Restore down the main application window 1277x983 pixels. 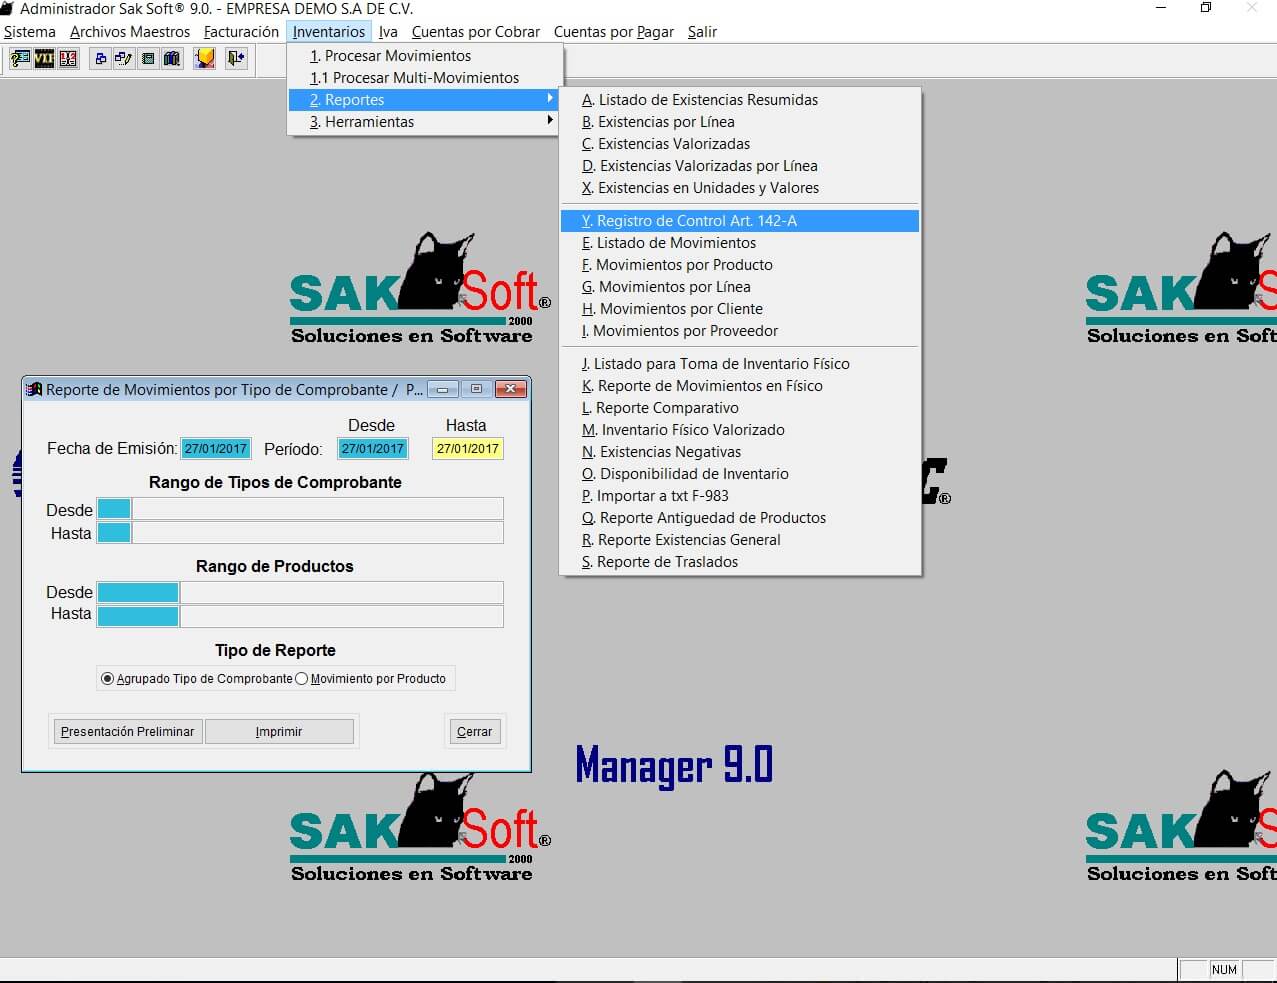tap(1206, 8)
